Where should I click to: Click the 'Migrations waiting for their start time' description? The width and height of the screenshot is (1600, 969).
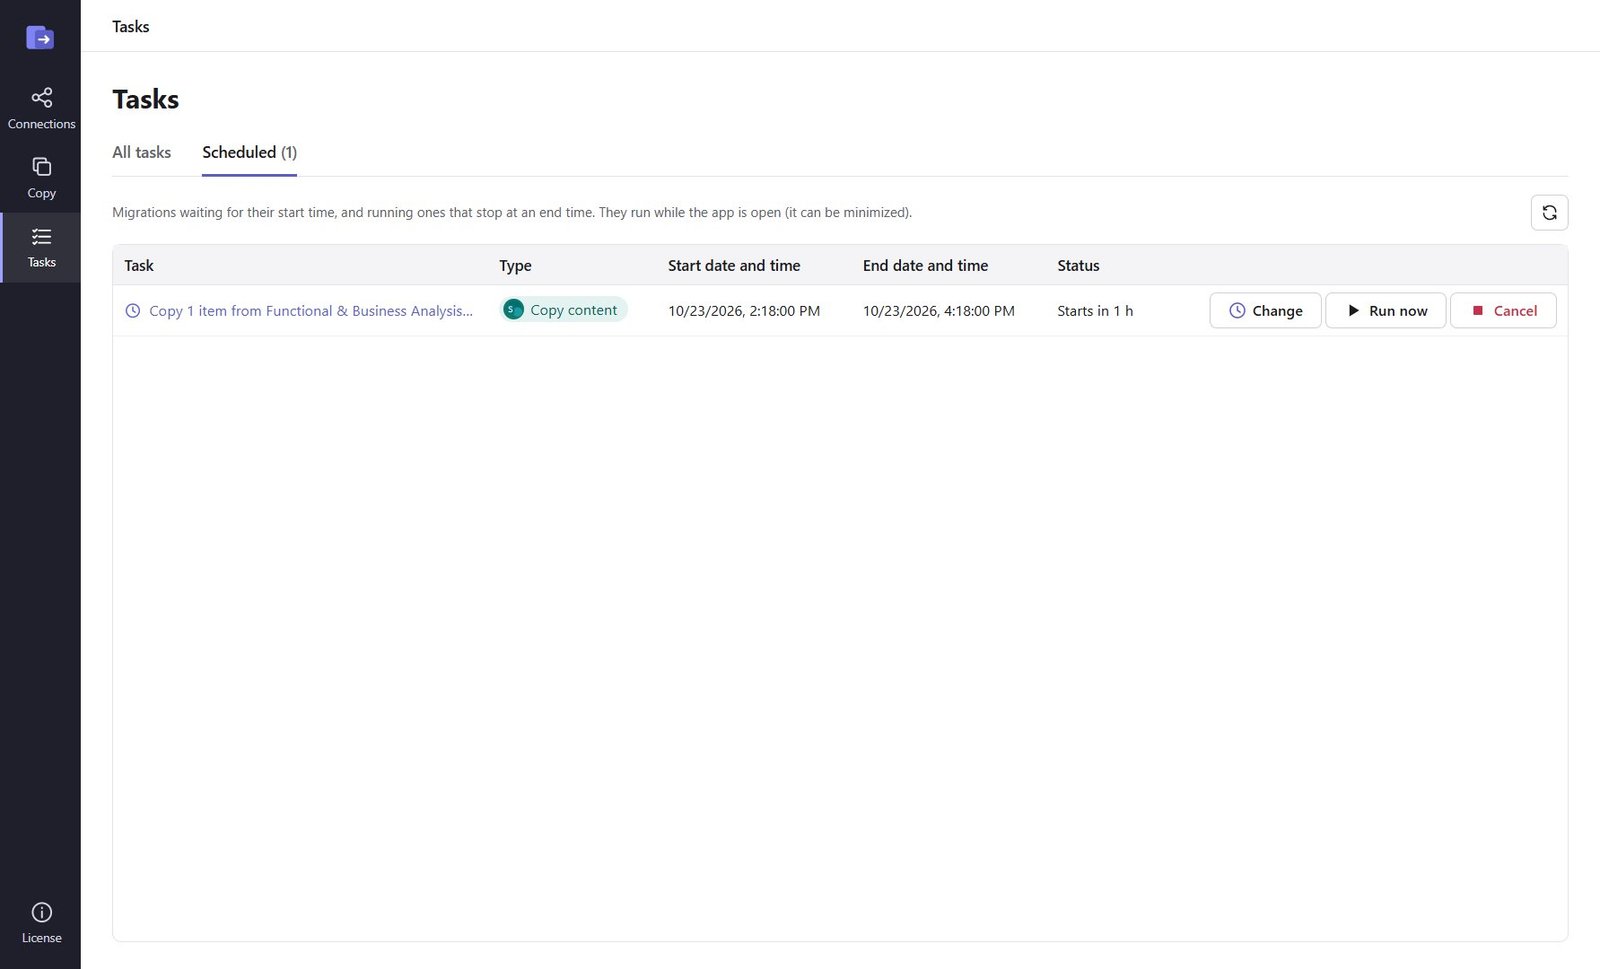512,212
